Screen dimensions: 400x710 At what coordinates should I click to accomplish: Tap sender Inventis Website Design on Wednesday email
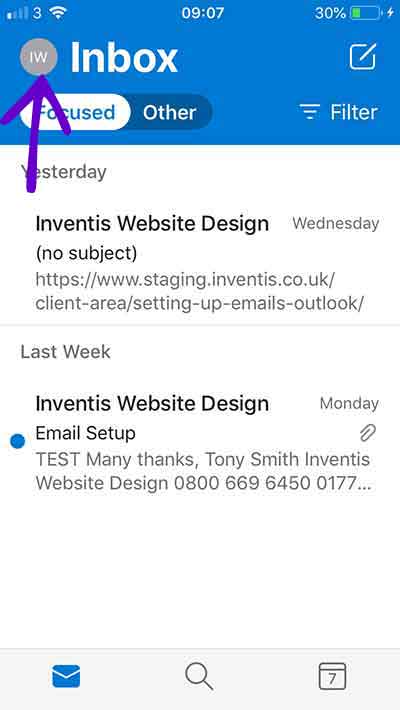(152, 224)
